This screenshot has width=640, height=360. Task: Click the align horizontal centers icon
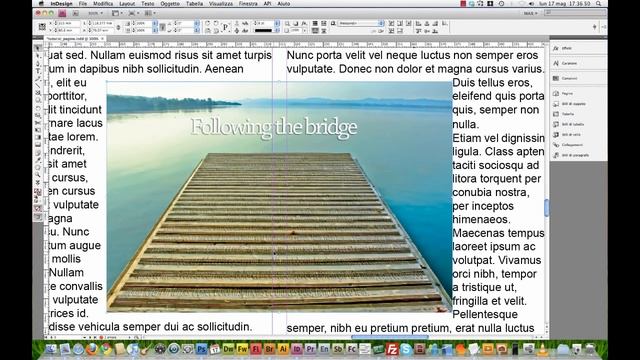coord(427,24)
